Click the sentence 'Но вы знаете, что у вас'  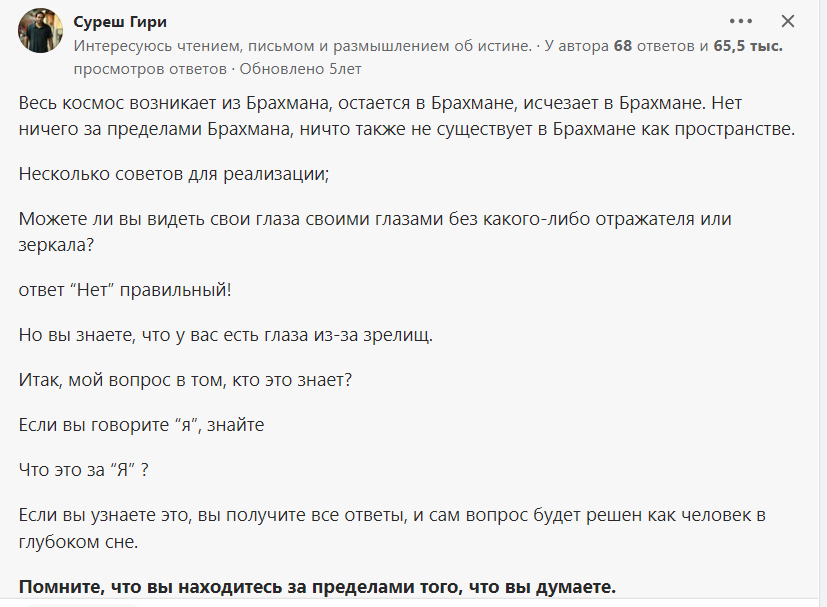pyautogui.click(x=226, y=335)
